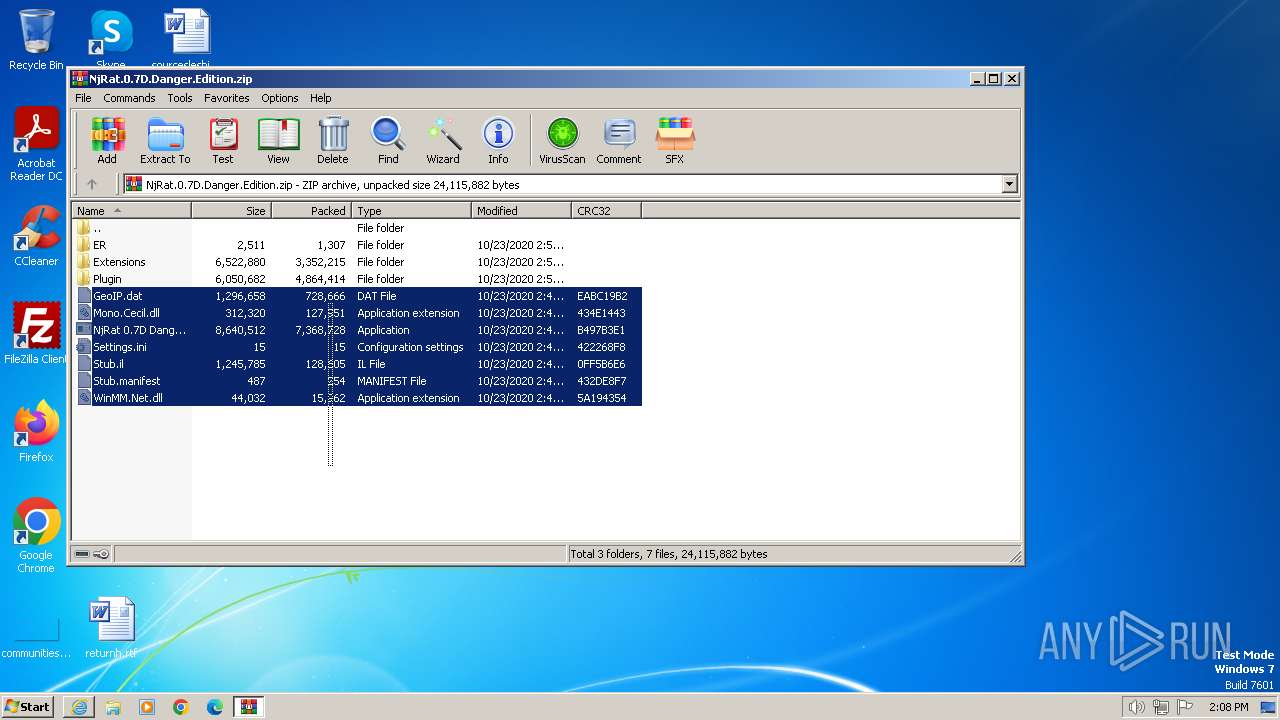Open Chrome from taskbar

[181, 707]
